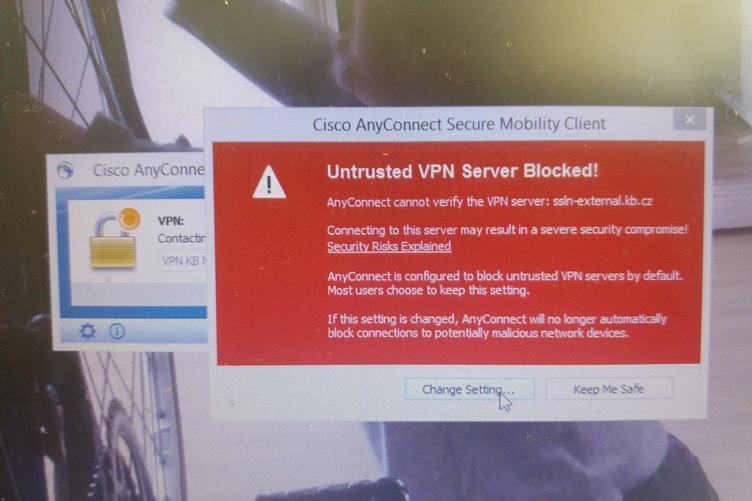Click the ssln-external.kb.cz server name text

602,201
